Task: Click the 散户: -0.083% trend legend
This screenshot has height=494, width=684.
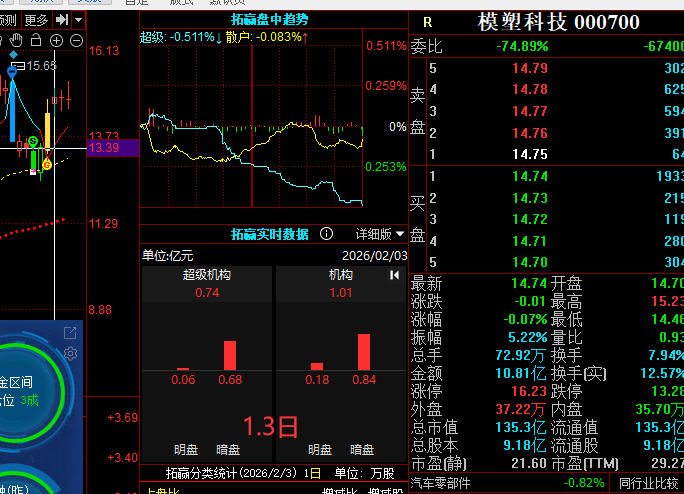Action: point(267,37)
